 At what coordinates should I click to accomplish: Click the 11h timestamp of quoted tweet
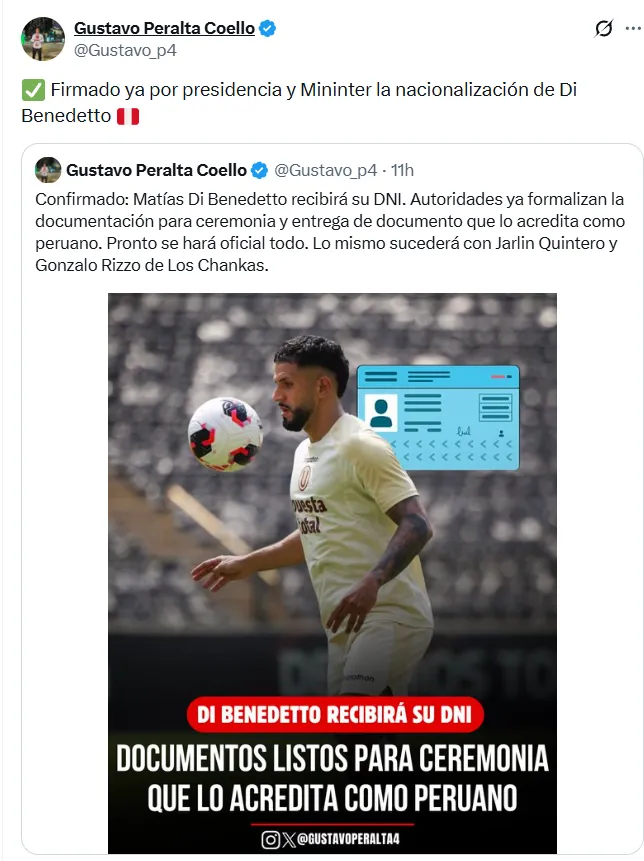point(402,171)
